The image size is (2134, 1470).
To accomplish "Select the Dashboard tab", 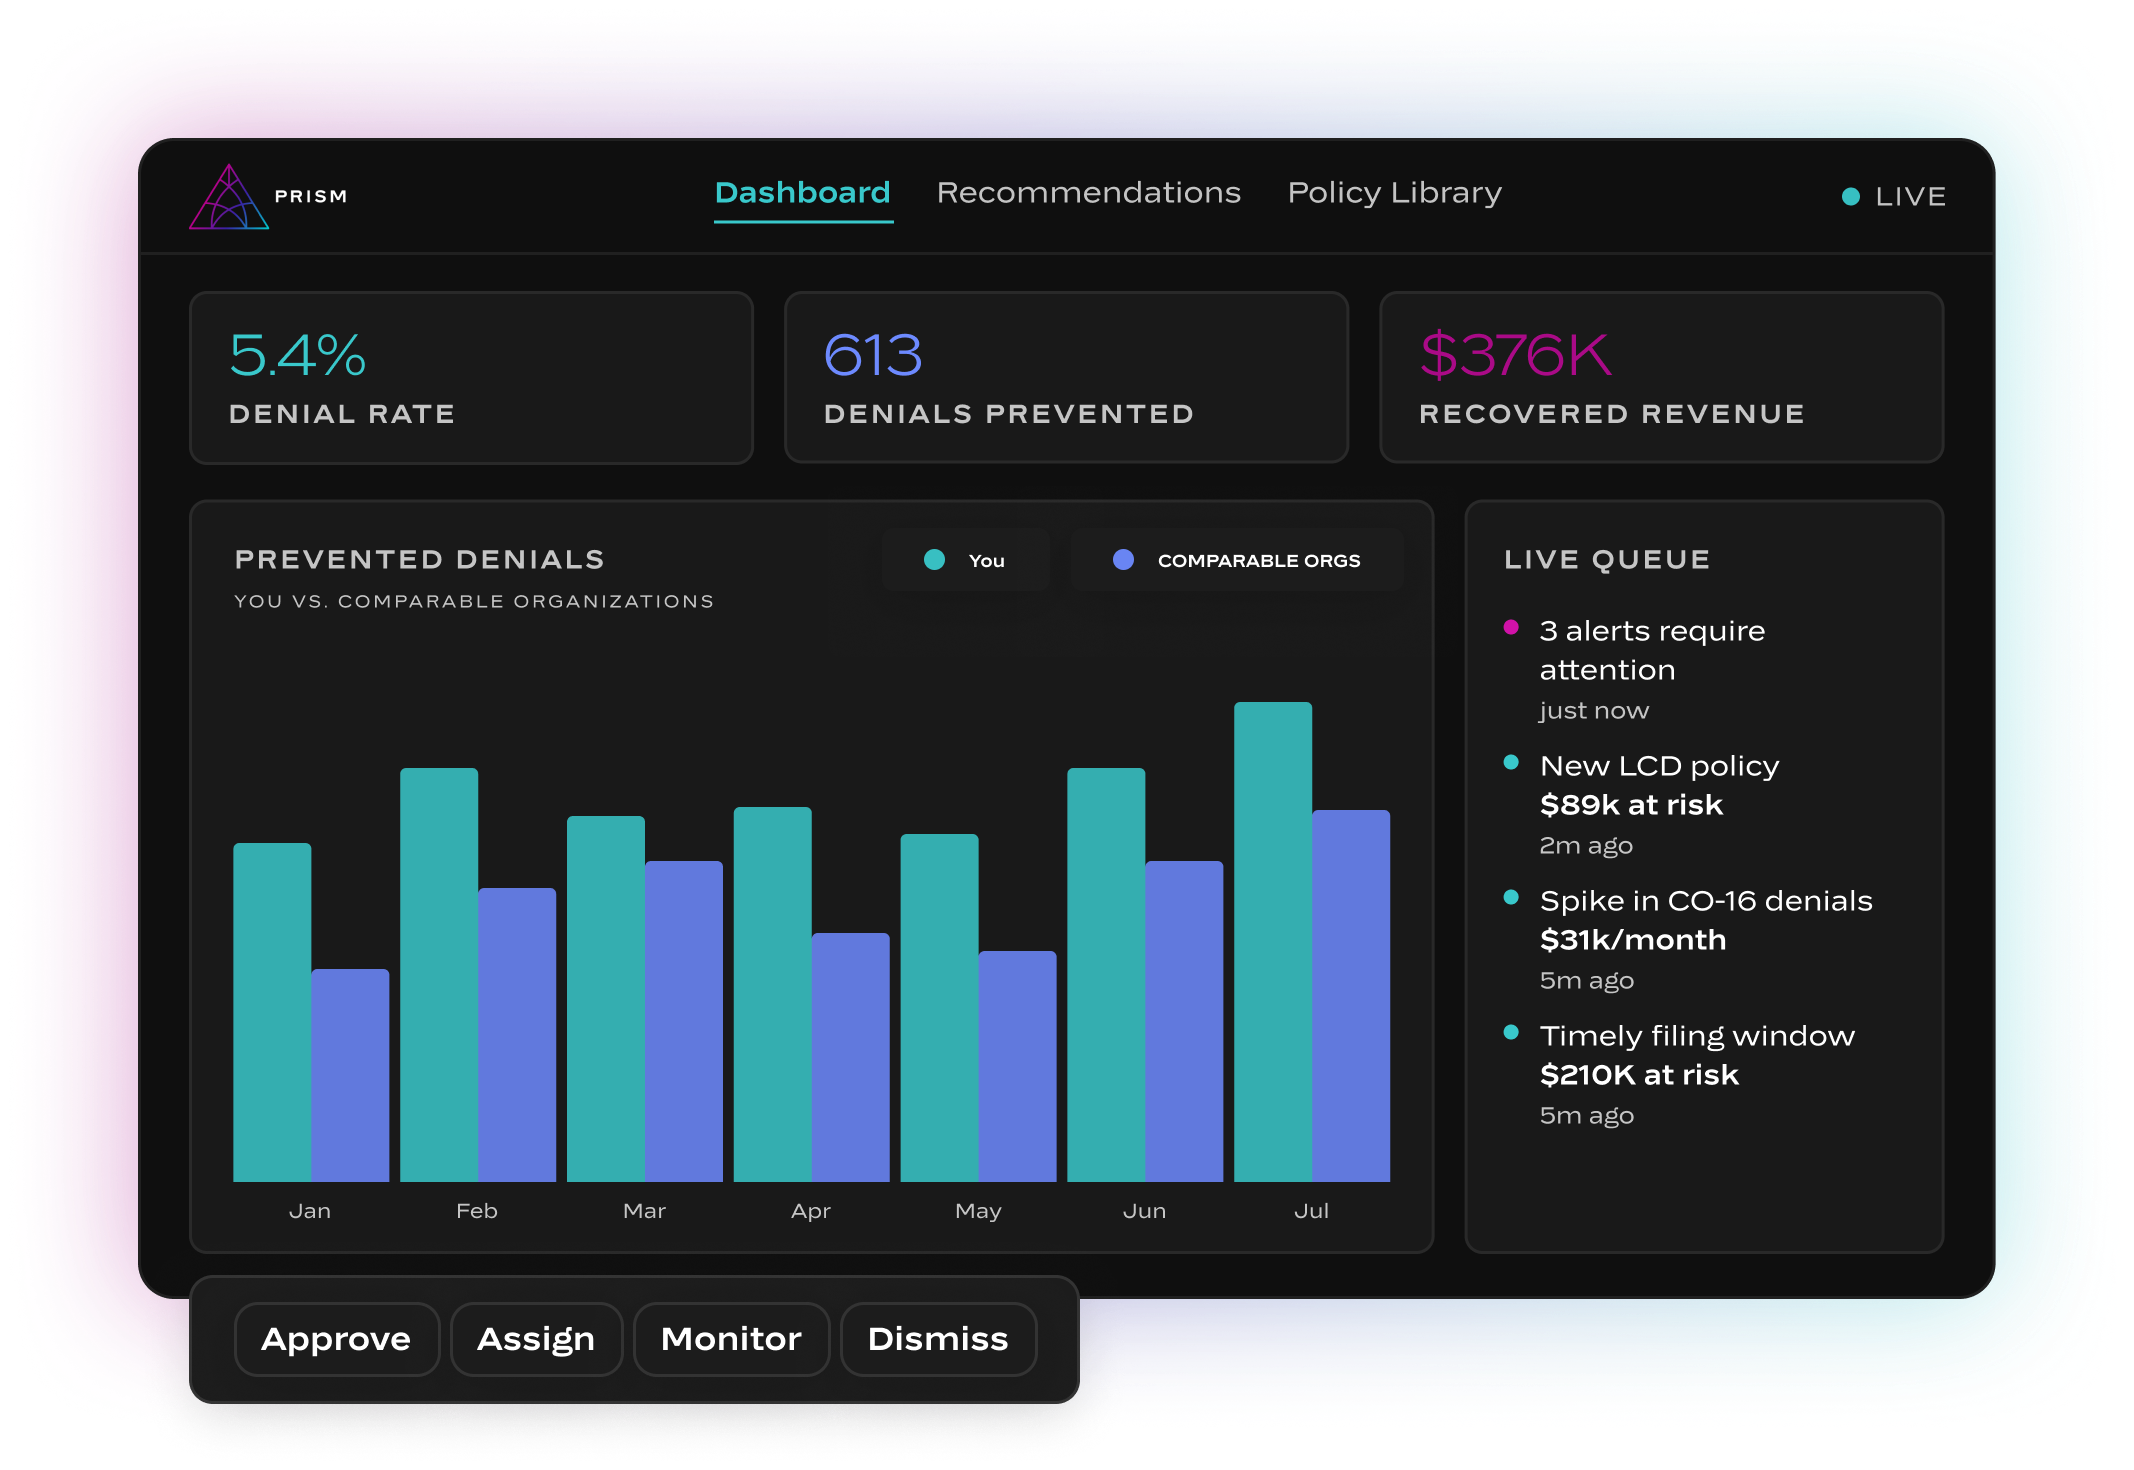I will click(803, 193).
